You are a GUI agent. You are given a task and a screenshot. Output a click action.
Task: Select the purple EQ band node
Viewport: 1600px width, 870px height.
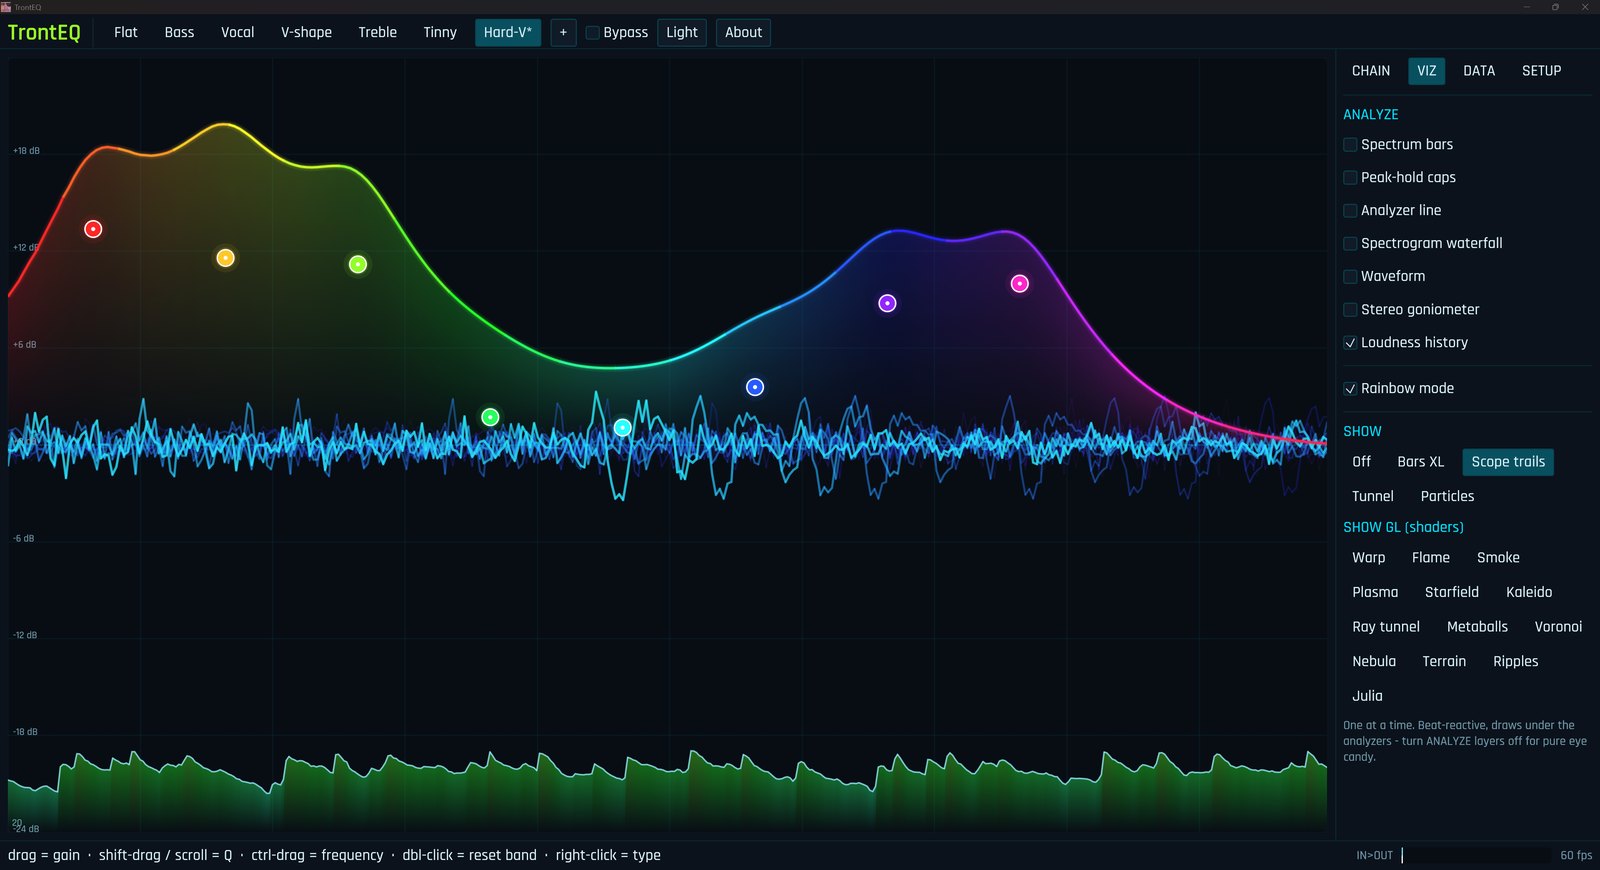pyautogui.click(x=887, y=303)
